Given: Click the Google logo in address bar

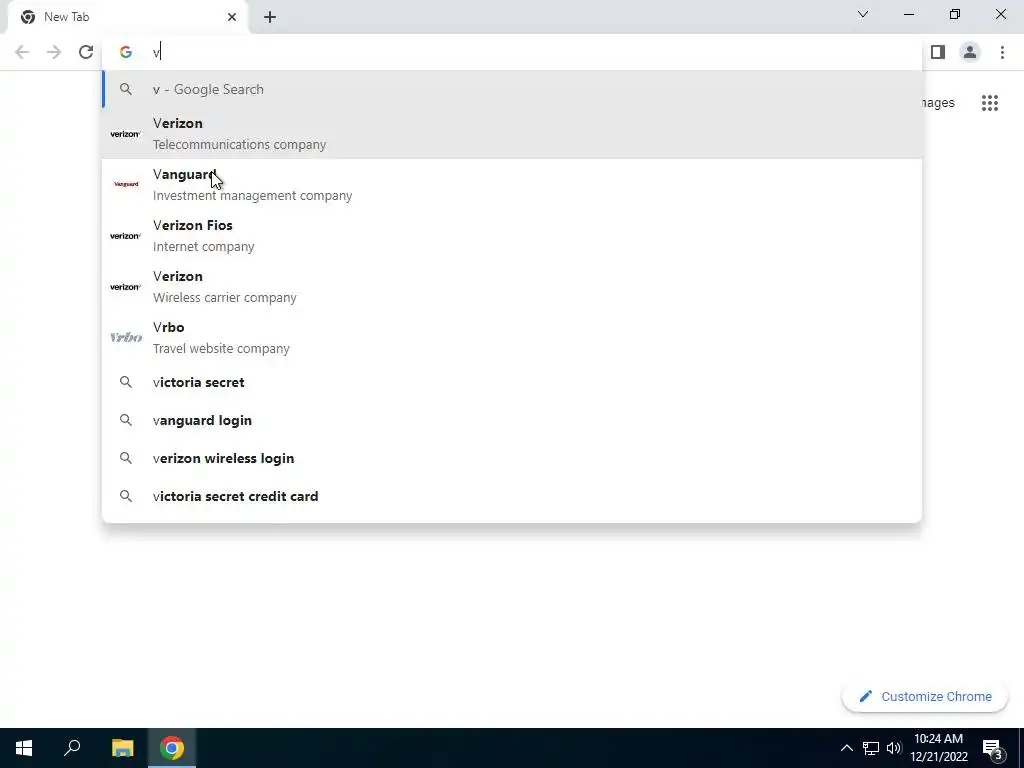Looking at the screenshot, I should click(x=126, y=52).
